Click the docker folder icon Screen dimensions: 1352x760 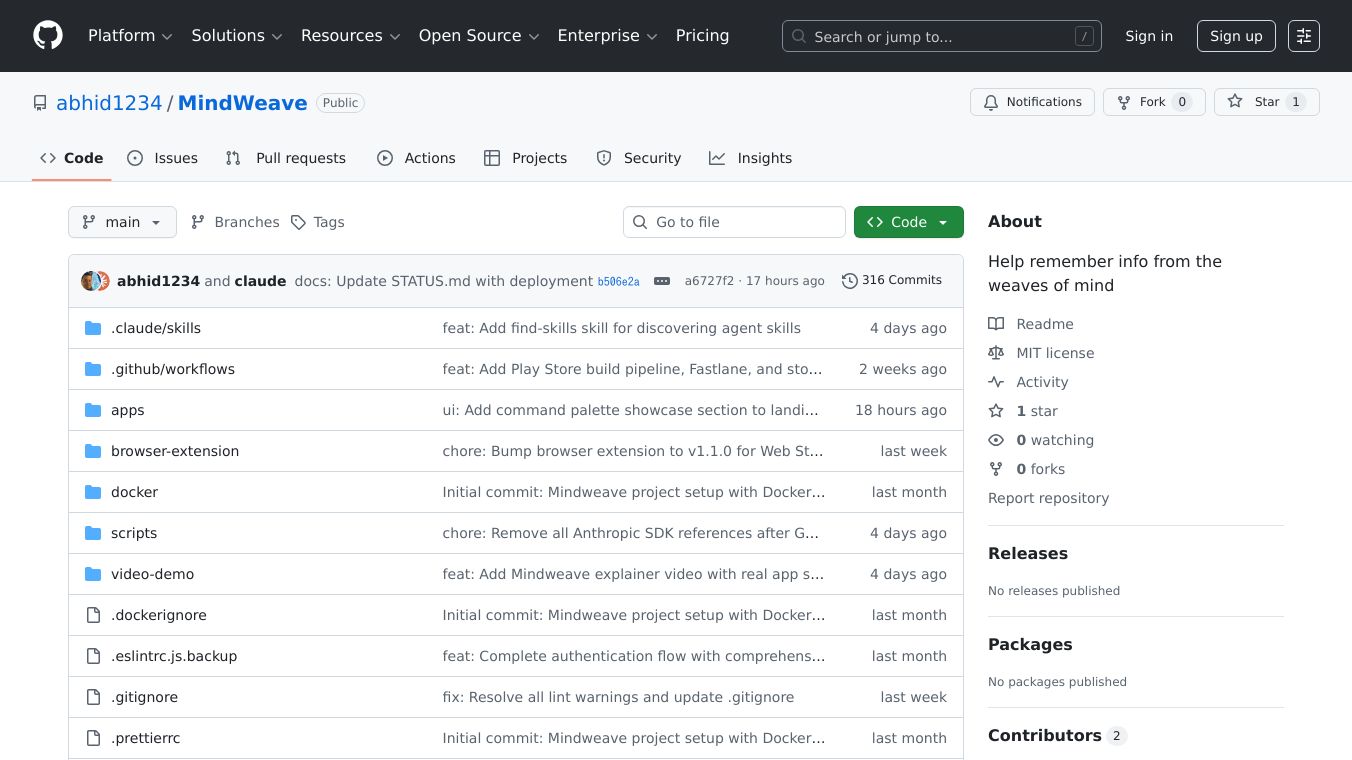pos(93,492)
